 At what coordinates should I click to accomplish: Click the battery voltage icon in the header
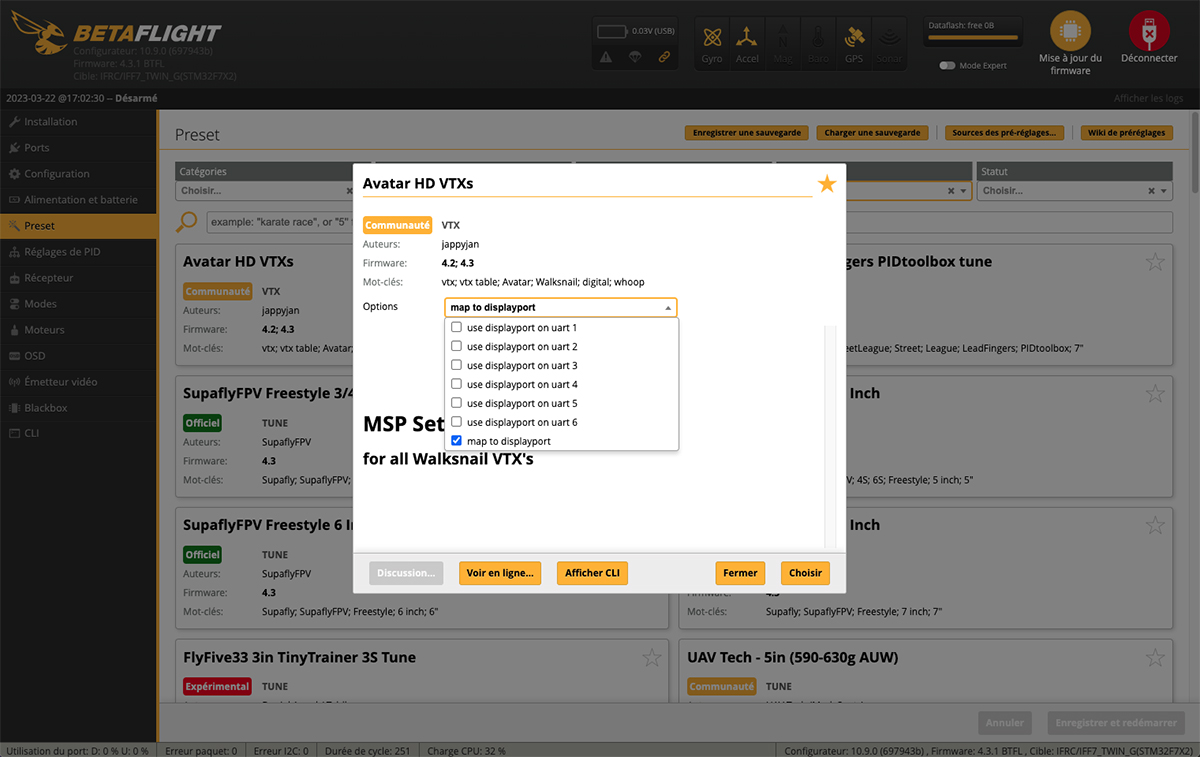coord(611,31)
